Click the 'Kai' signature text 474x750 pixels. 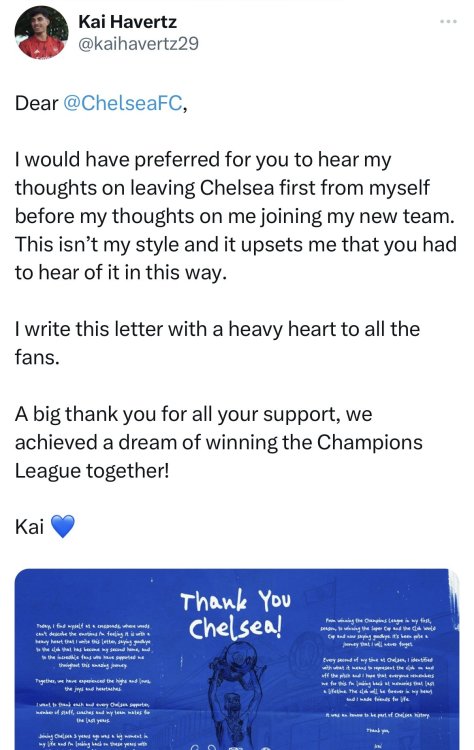(29, 527)
